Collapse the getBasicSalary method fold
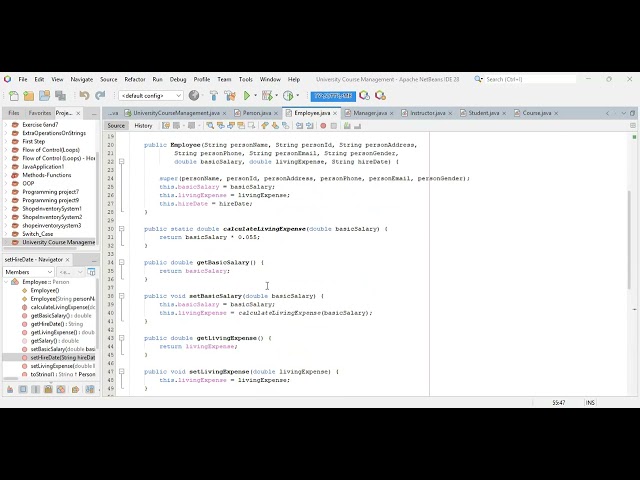Viewport: 640px width, 480px height. [122, 262]
